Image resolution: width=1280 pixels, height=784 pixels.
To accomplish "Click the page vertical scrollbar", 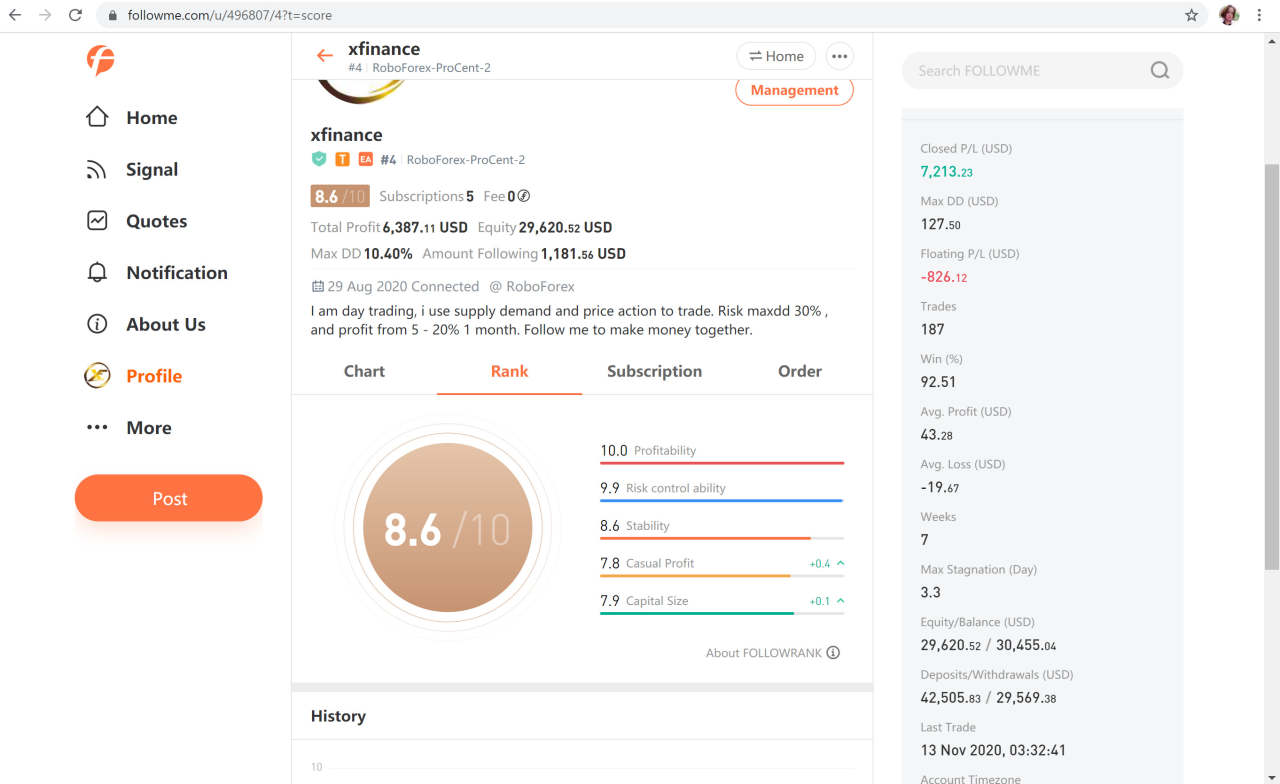I will click(x=1272, y=368).
